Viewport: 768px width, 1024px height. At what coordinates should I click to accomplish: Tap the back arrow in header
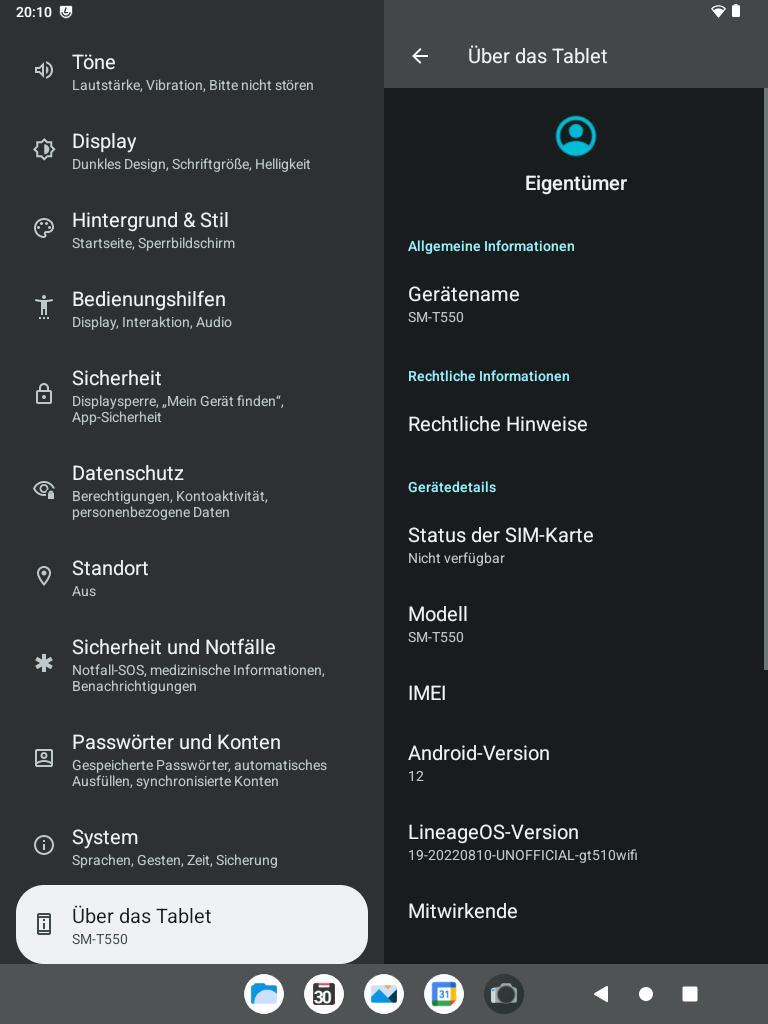pos(420,56)
